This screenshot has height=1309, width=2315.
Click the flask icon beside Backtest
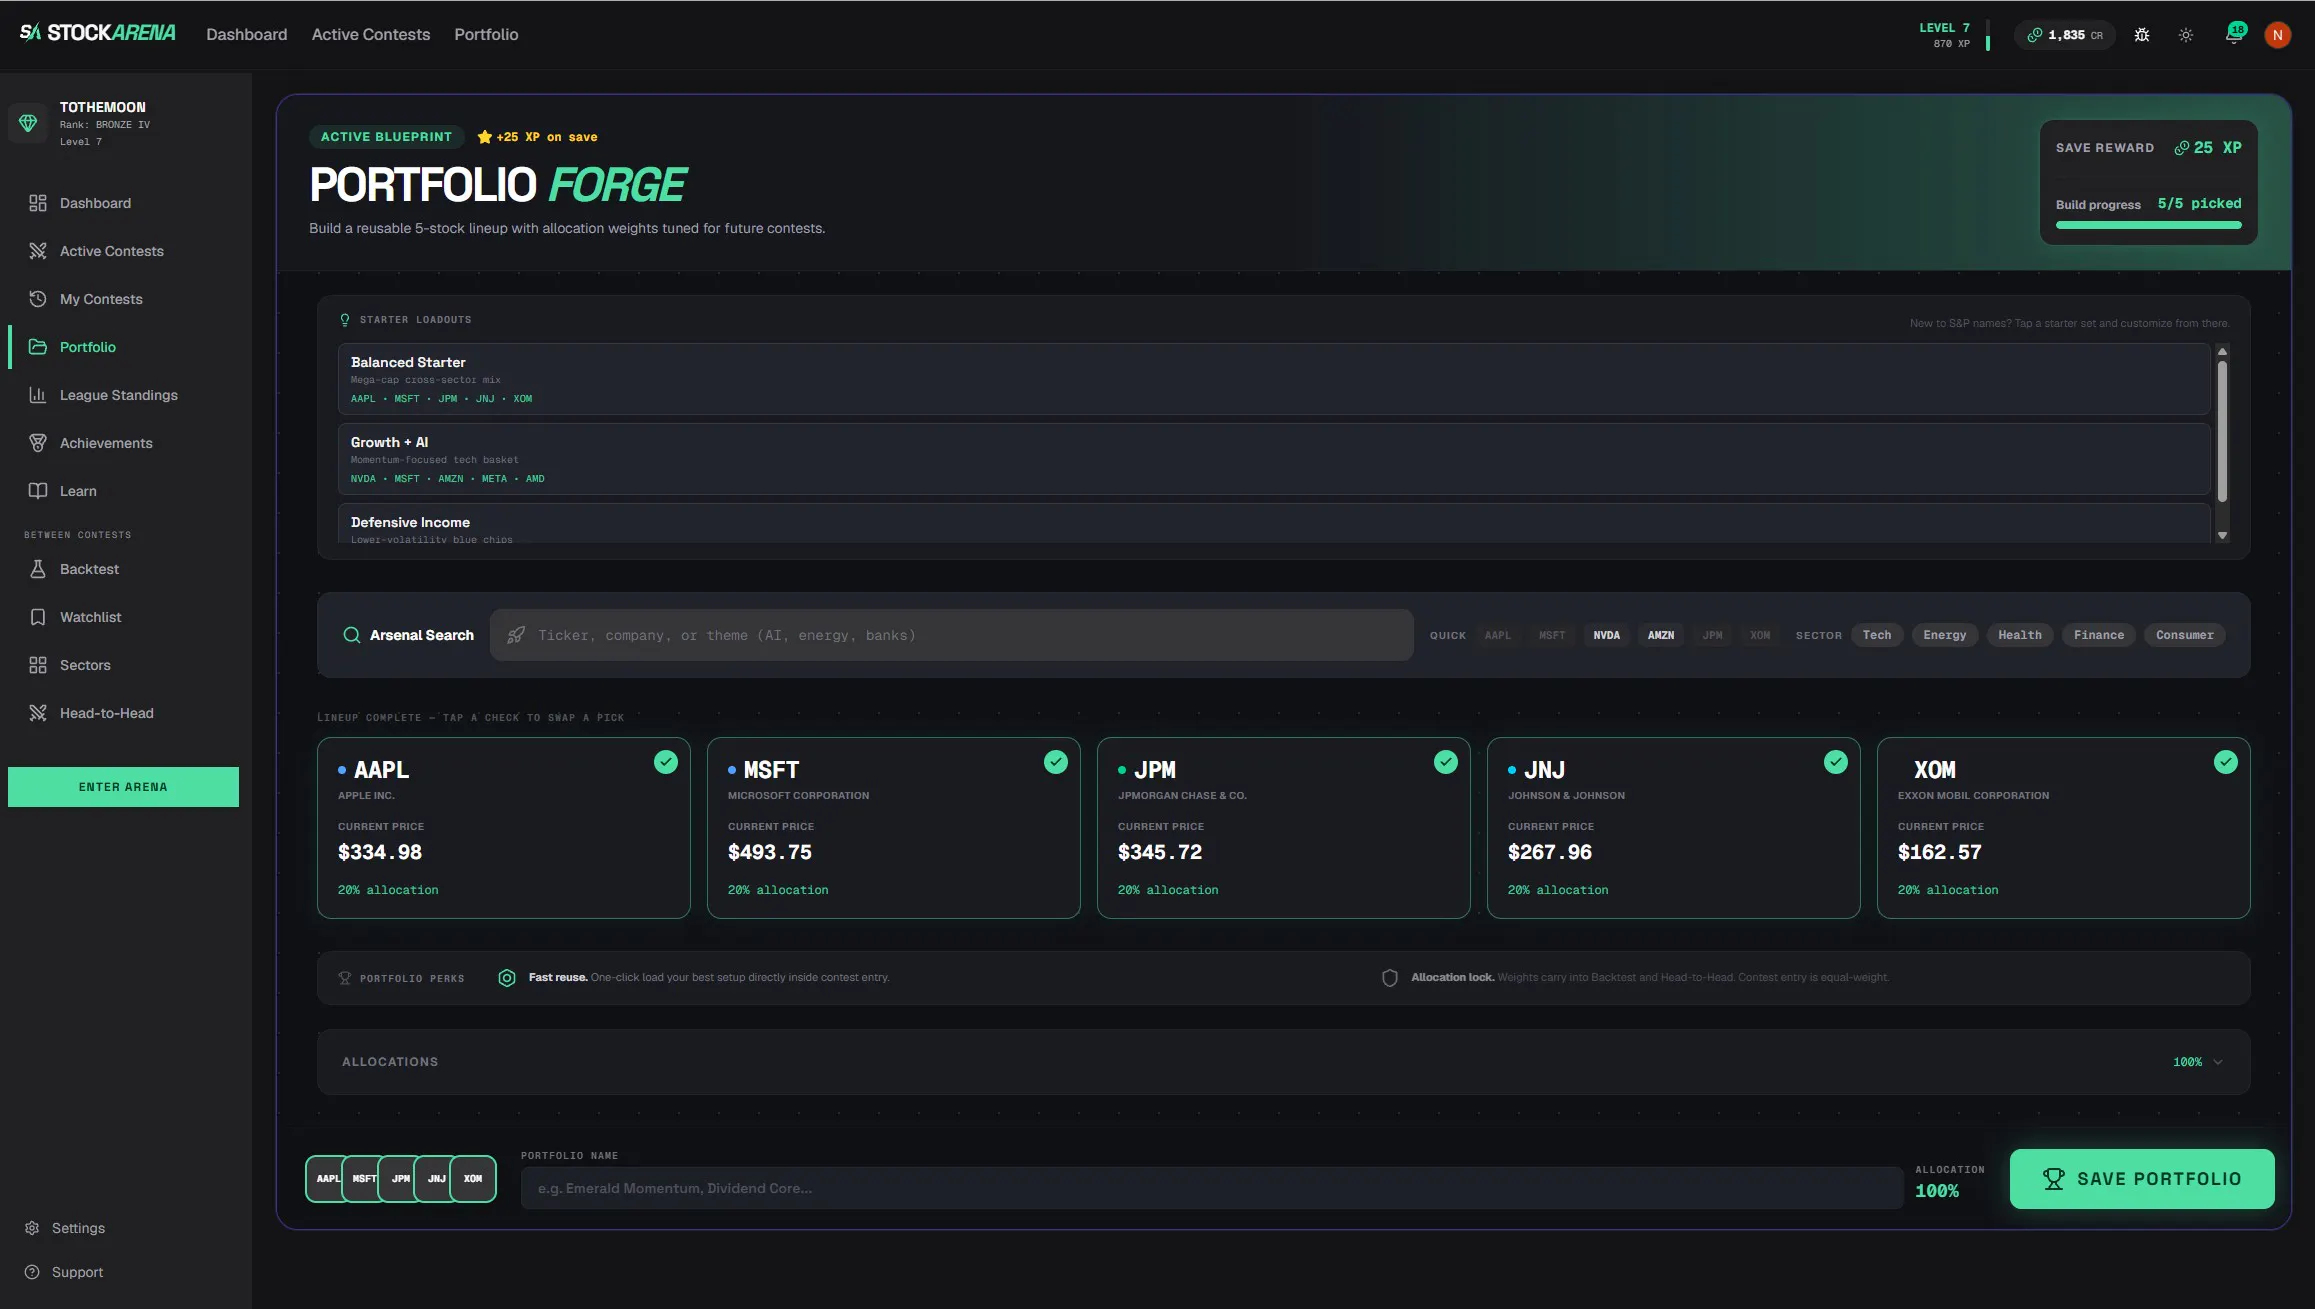coord(38,569)
